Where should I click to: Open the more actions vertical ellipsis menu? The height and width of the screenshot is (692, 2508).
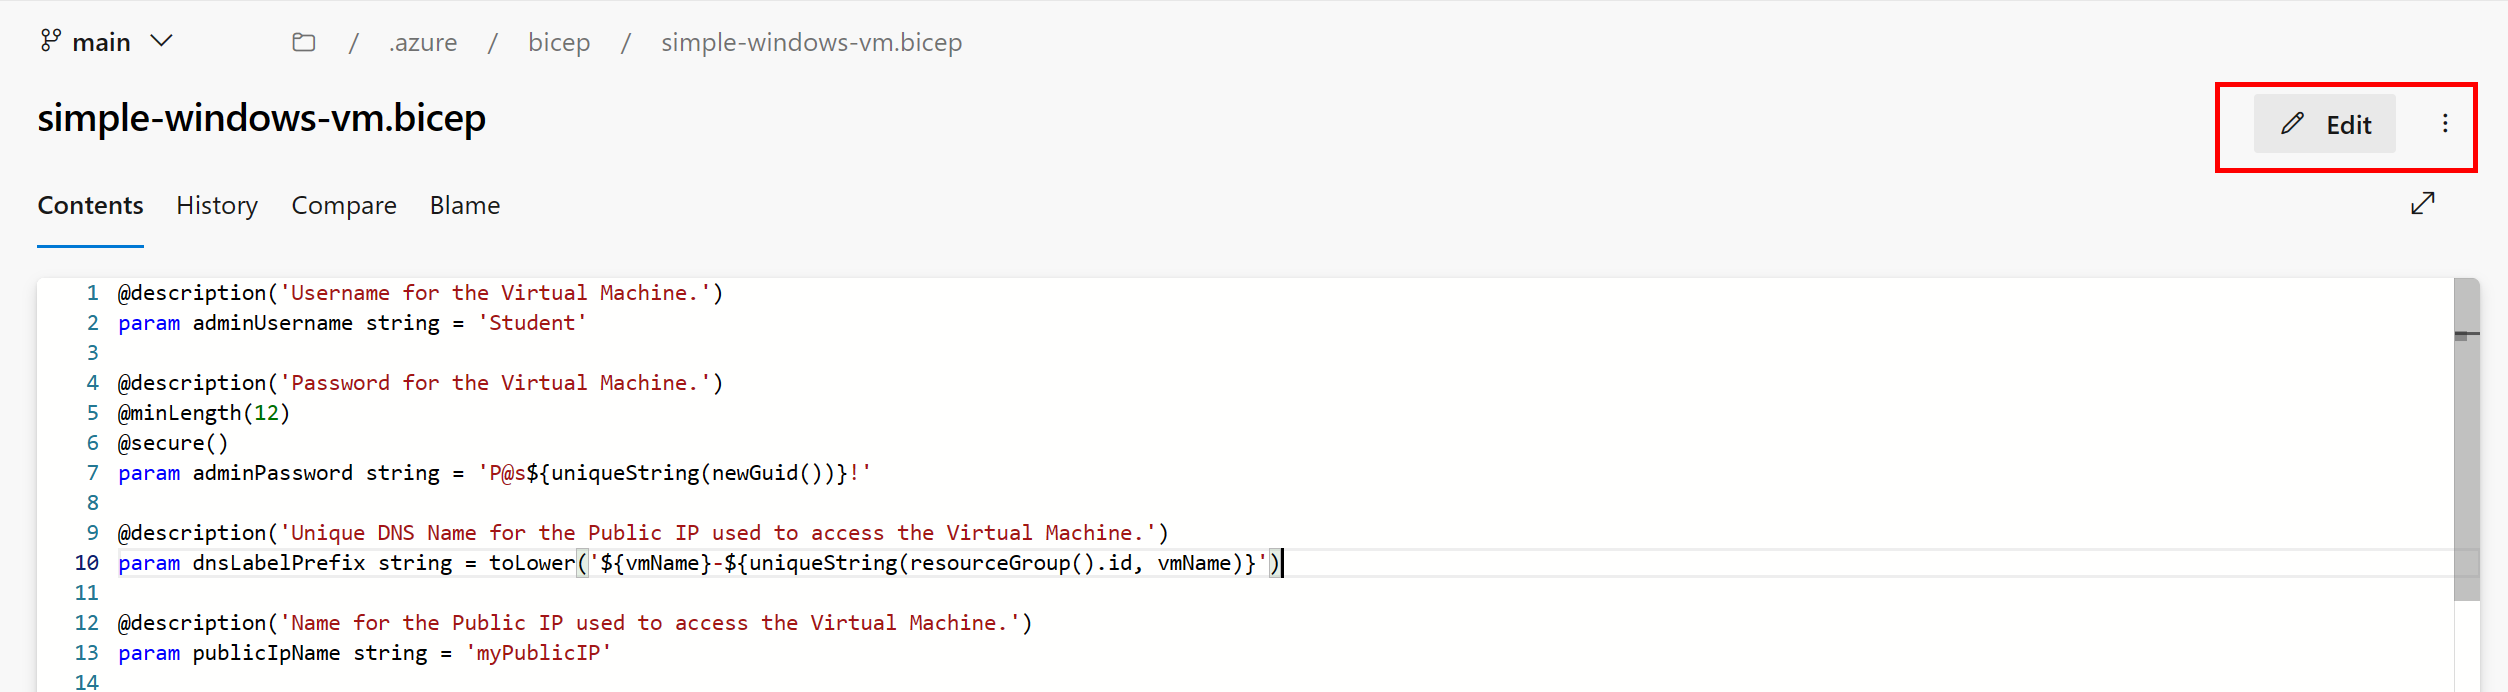[x=2445, y=123]
